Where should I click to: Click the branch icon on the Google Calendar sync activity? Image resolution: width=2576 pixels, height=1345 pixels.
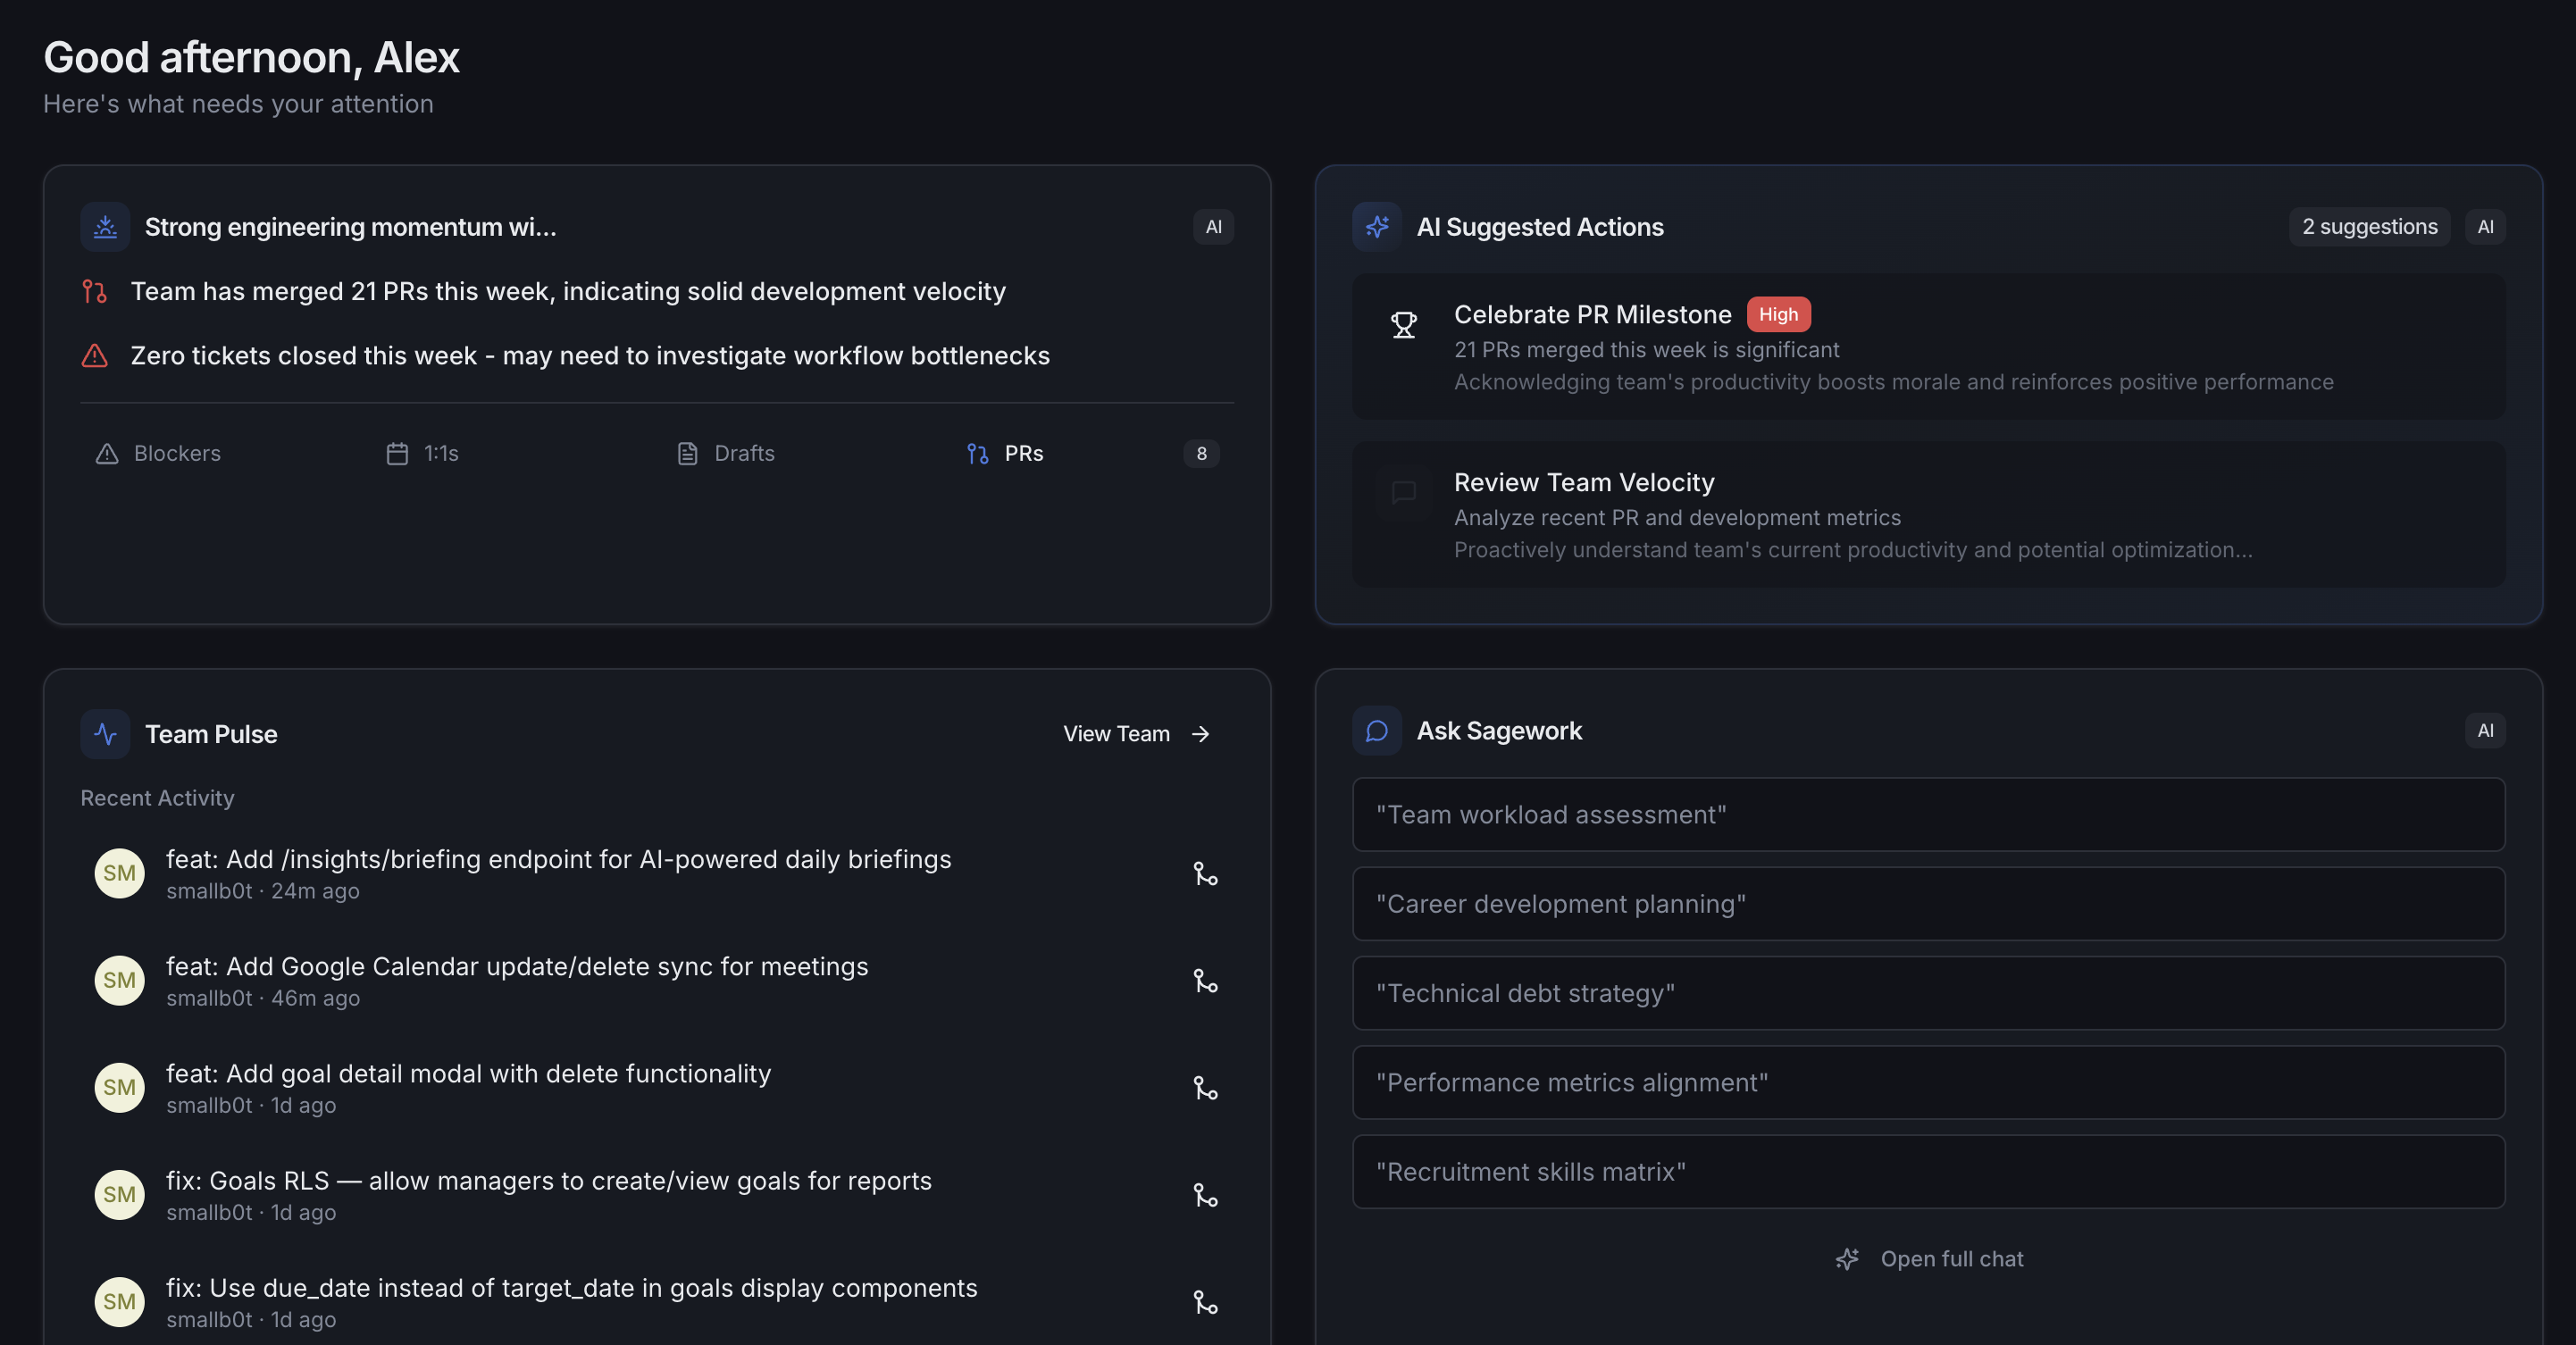[1205, 981]
